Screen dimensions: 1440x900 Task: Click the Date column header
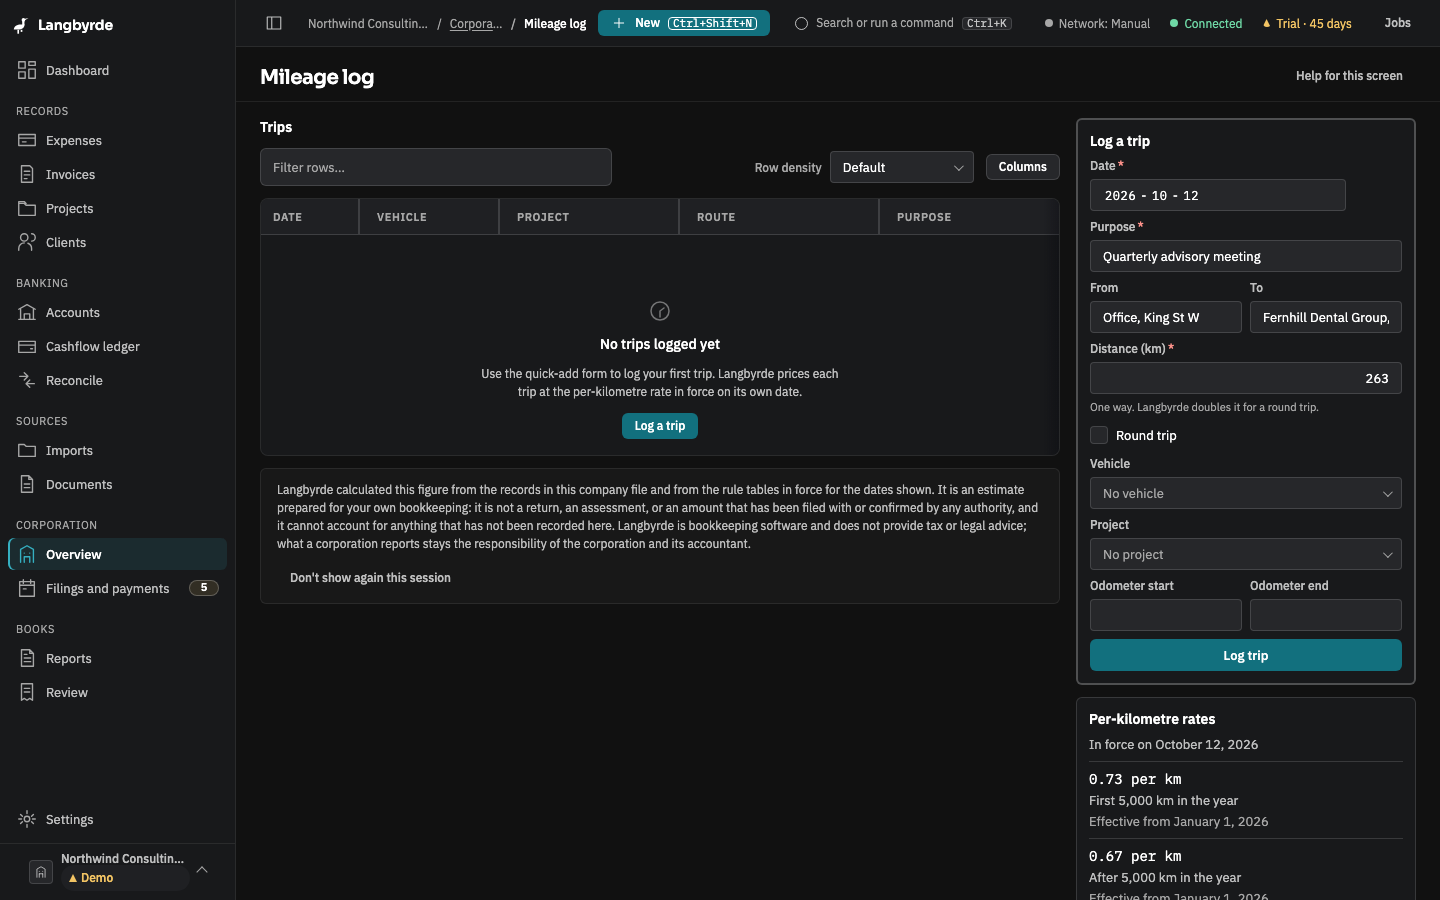coord(309,217)
